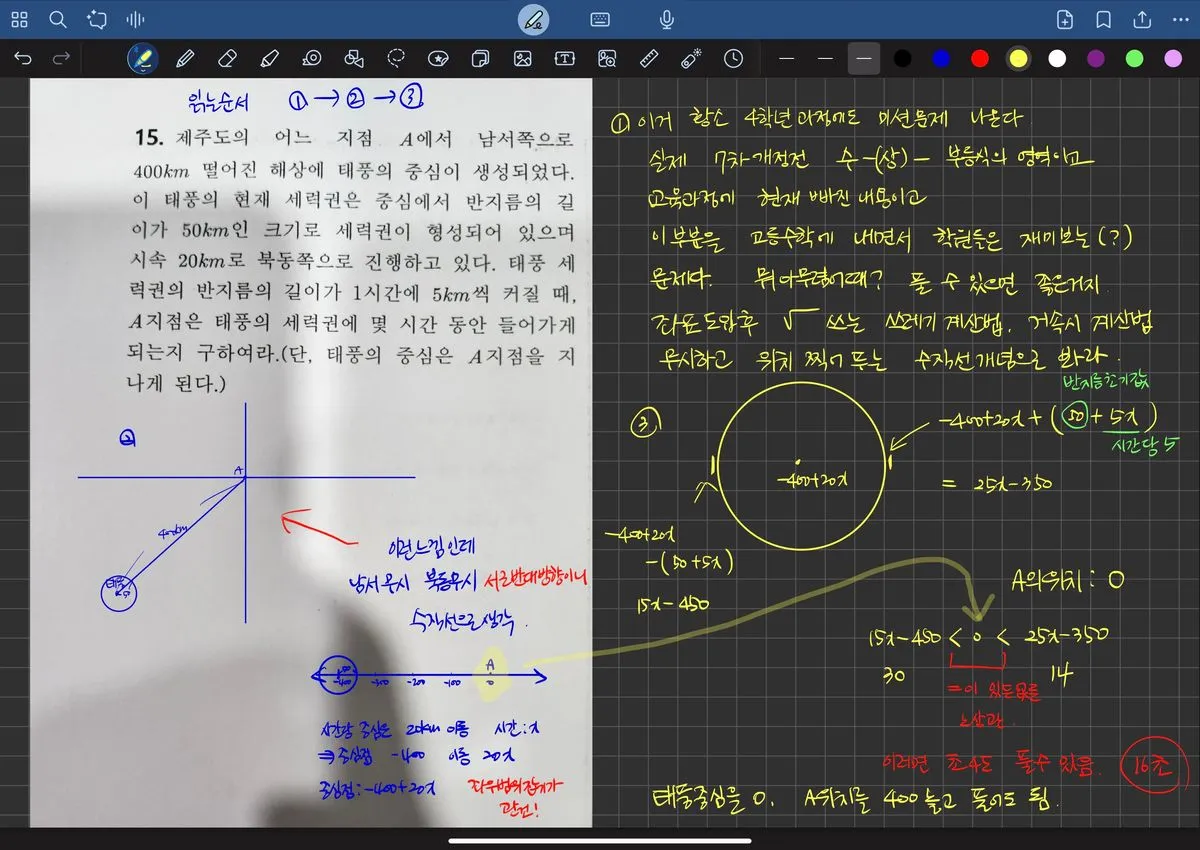Expand the share and export menu

point(1142,19)
